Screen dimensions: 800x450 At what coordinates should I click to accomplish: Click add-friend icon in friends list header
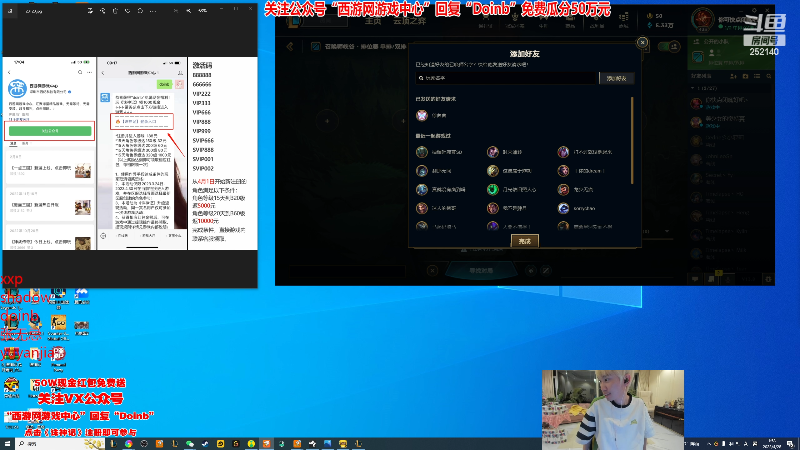pyautogui.click(x=734, y=76)
